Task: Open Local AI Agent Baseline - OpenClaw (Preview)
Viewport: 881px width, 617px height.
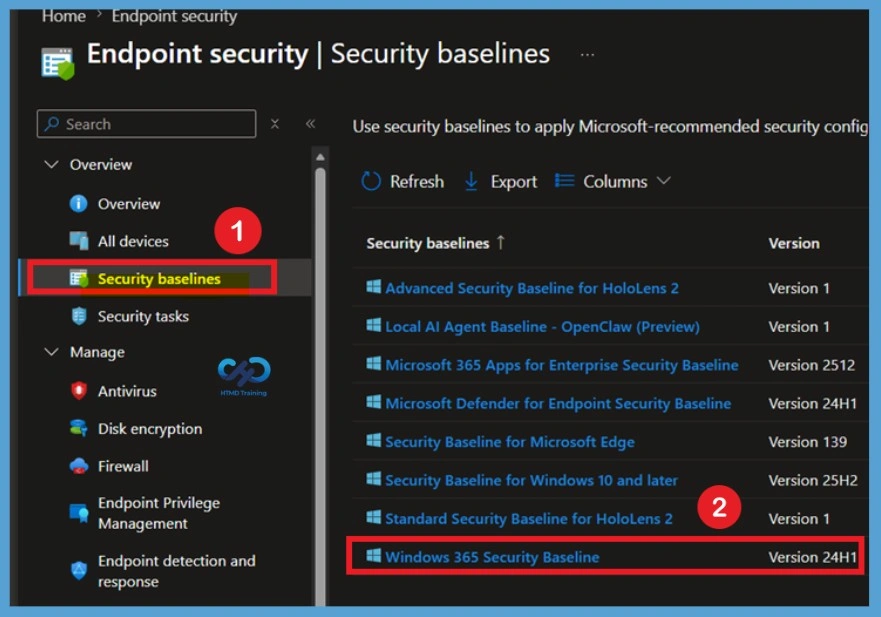Action: pos(542,326)
